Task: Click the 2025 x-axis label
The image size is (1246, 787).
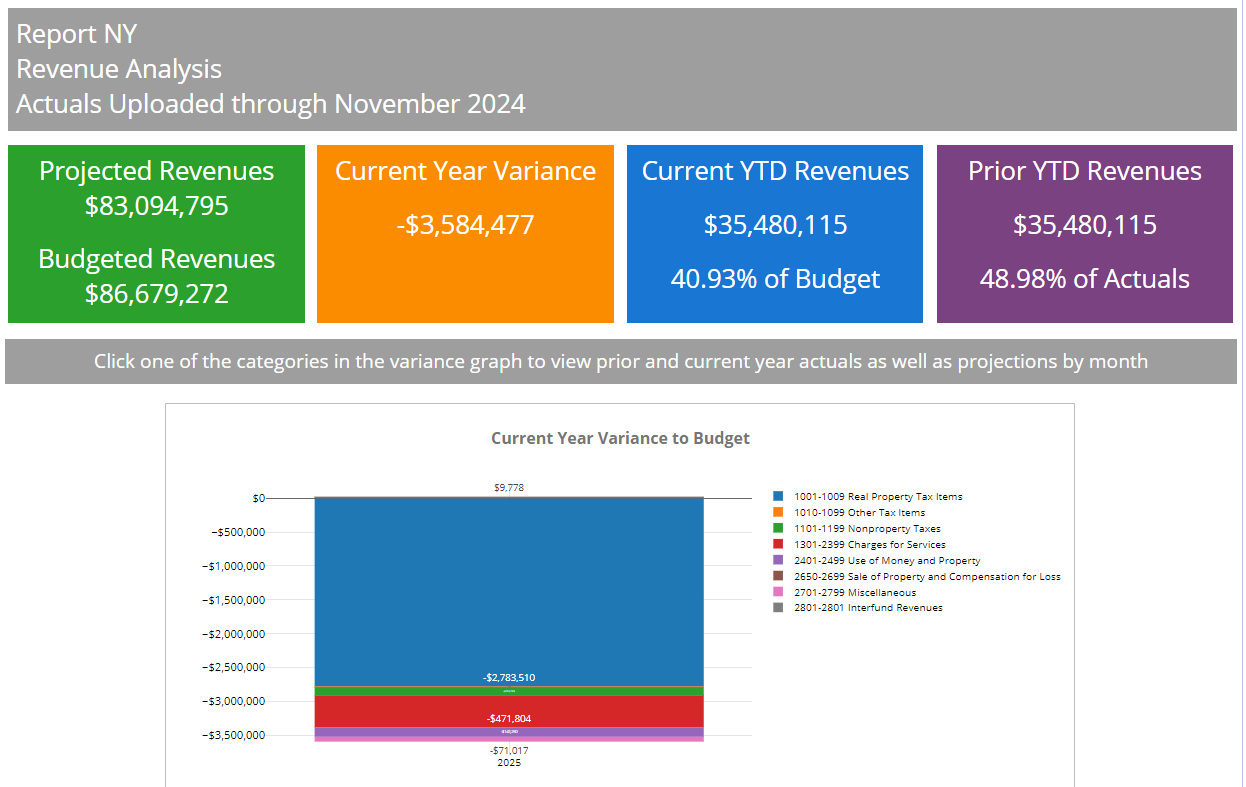Action: (x=509, y=763)
